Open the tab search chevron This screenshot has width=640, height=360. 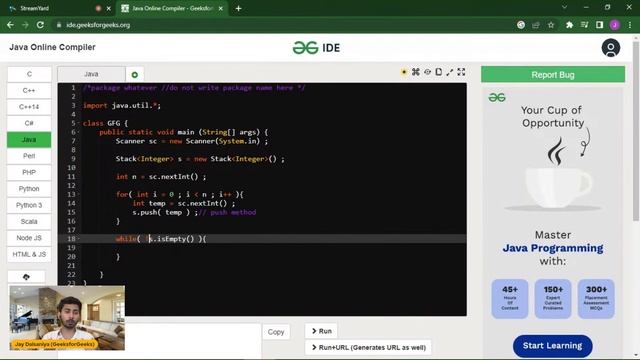point(564,7)
